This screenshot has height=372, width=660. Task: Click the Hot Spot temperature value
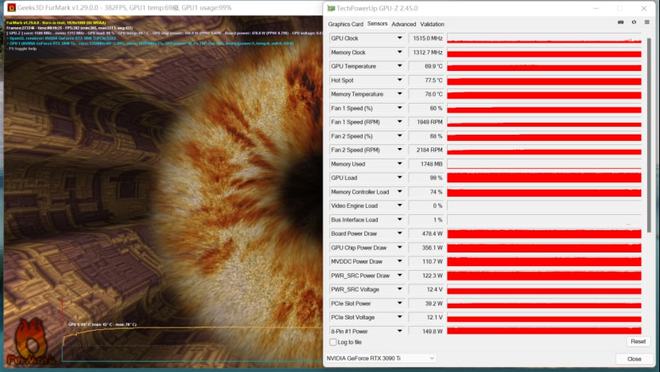[x=426, y=80]
